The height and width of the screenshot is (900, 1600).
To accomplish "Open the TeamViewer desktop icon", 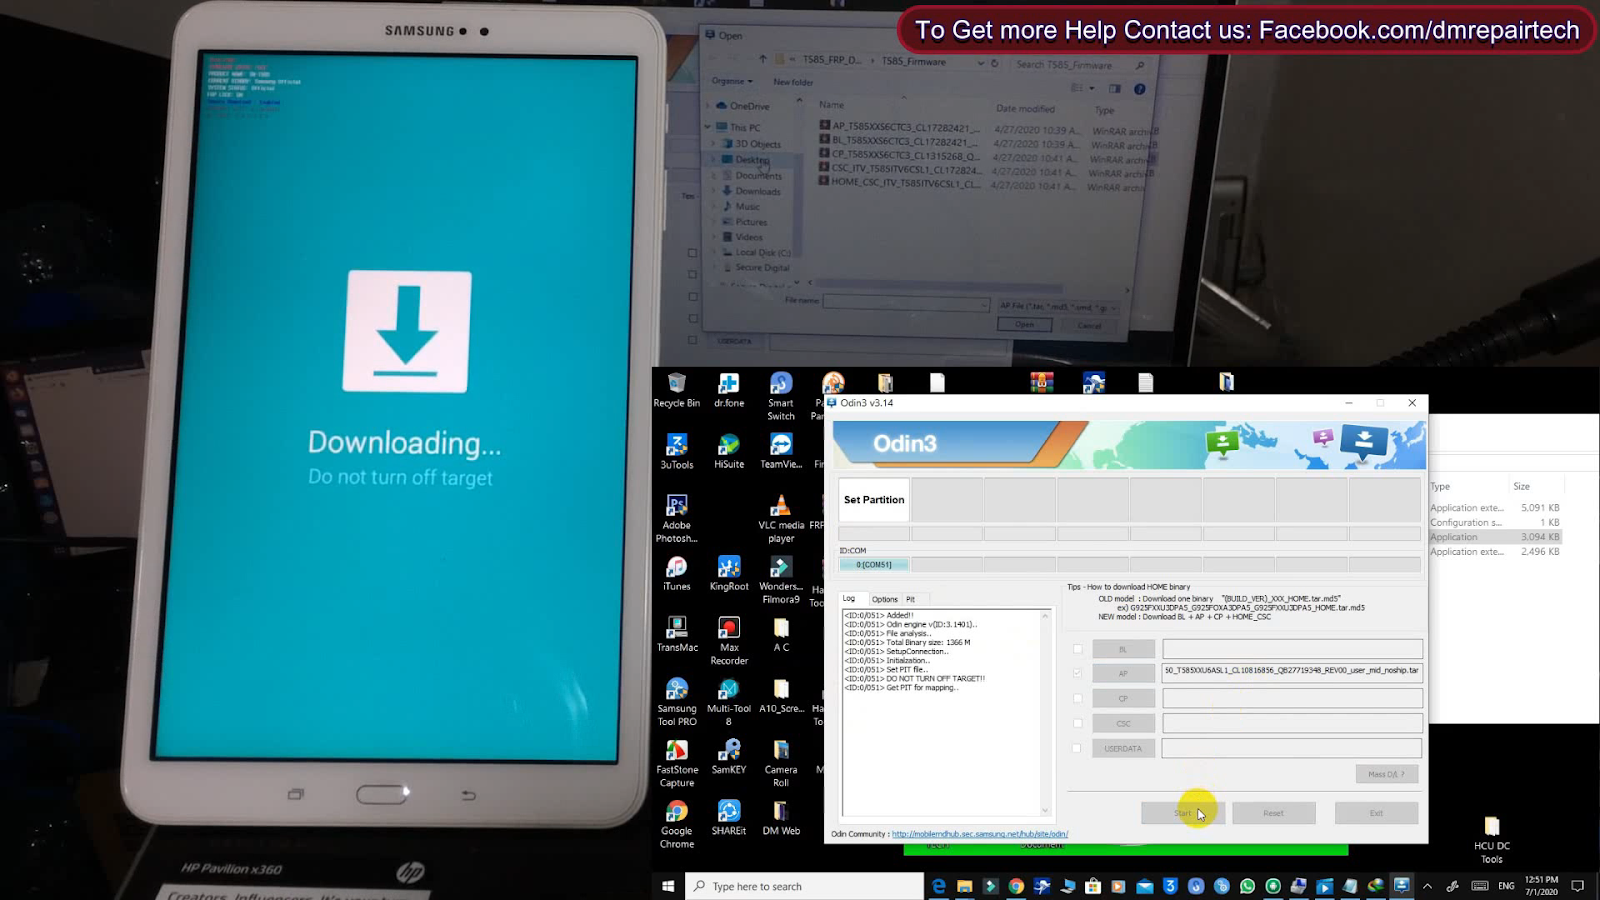I will pos(781,451).
